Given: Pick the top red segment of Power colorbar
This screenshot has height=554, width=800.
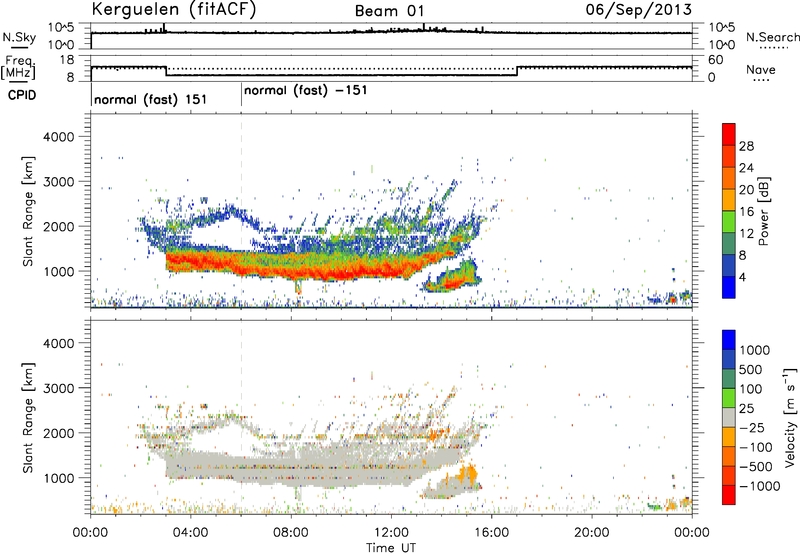Looking at the screenshot, I should (729, 134).
